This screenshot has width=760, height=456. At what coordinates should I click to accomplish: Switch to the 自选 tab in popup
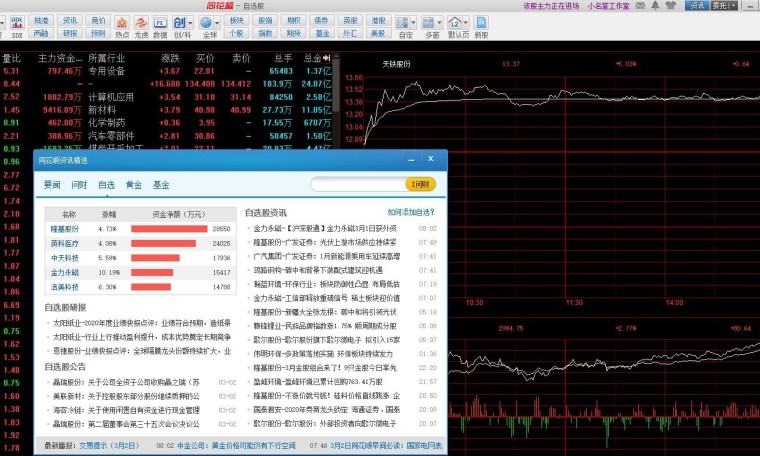[x=106, y=185]
